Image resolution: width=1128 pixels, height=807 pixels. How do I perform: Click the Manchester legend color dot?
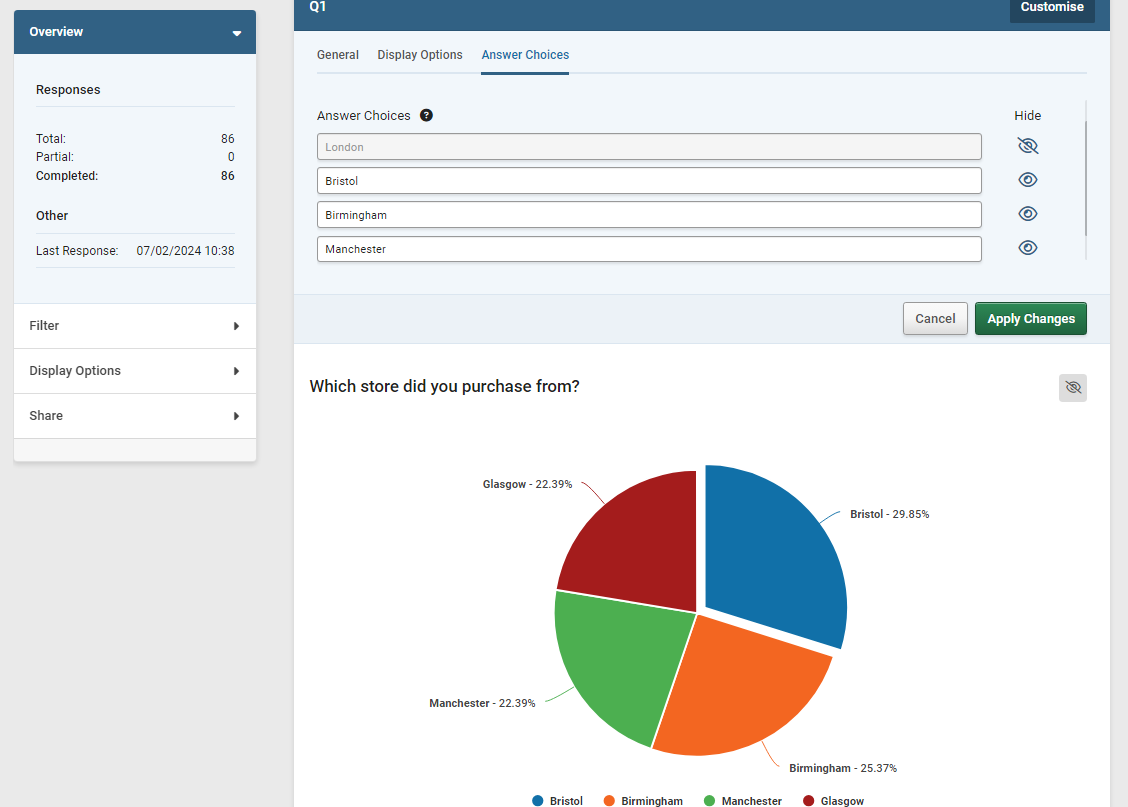pyautogui.click(x=708, y=800)
